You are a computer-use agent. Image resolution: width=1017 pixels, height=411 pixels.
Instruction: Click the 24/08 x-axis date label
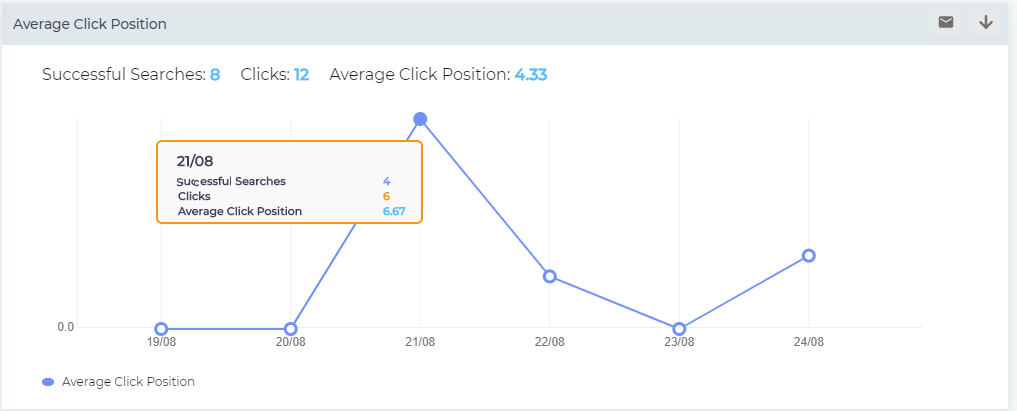809,342
